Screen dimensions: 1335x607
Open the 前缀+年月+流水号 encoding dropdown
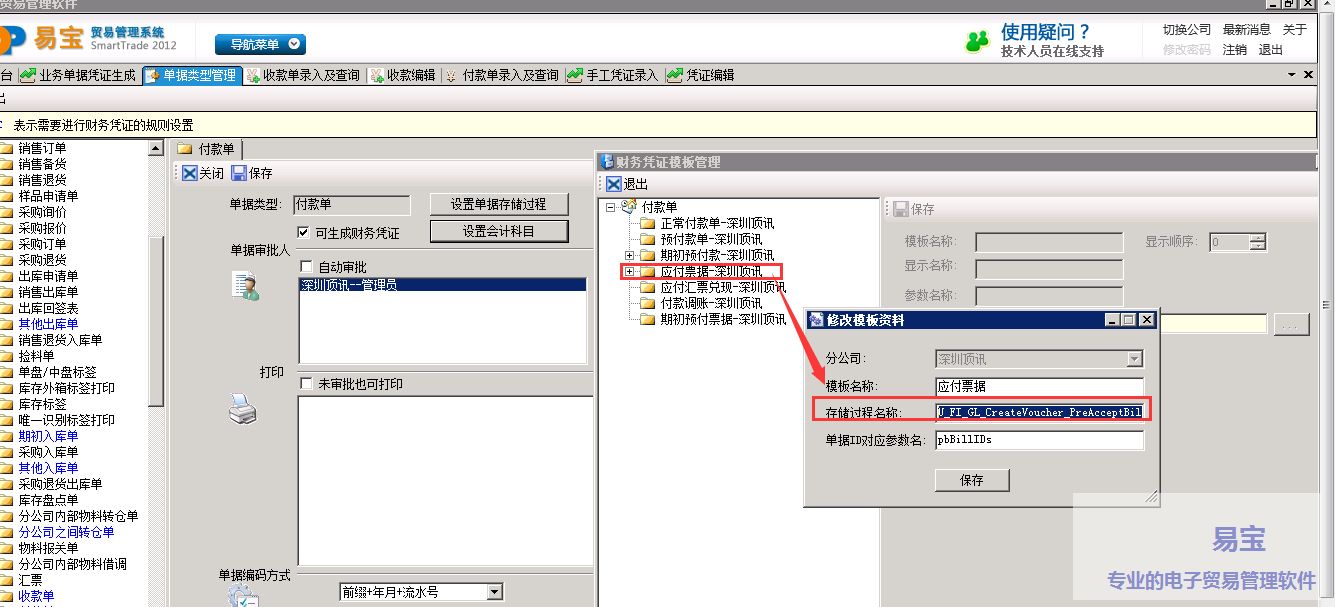494,592
